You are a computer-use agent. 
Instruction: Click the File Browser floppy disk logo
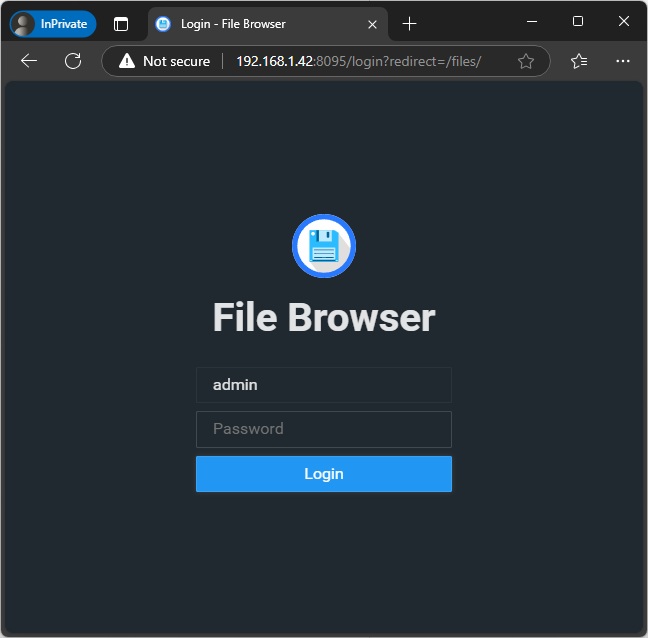(x=324, y=246)
